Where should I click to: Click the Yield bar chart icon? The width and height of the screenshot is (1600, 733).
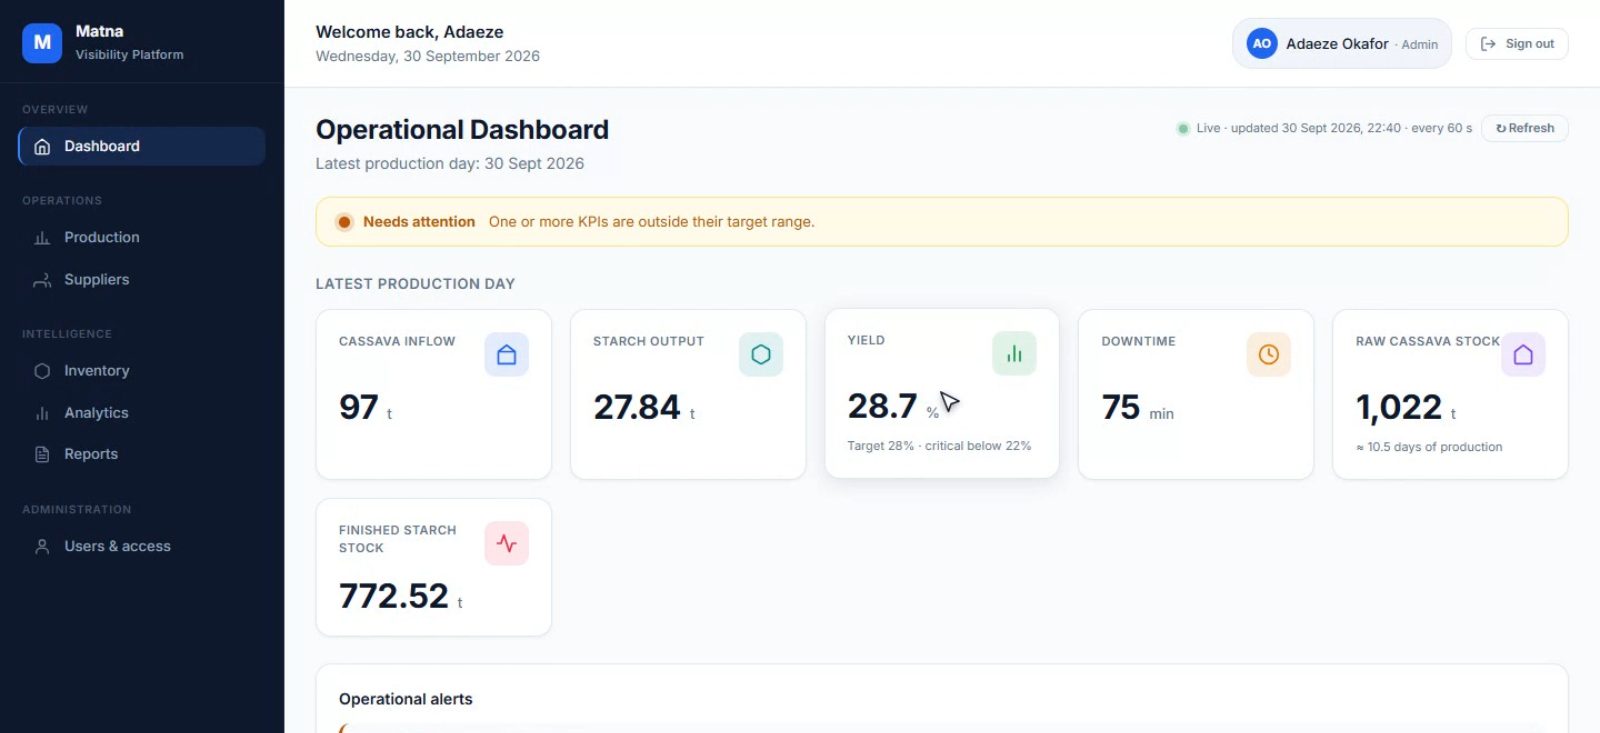tap(1014, 354)
